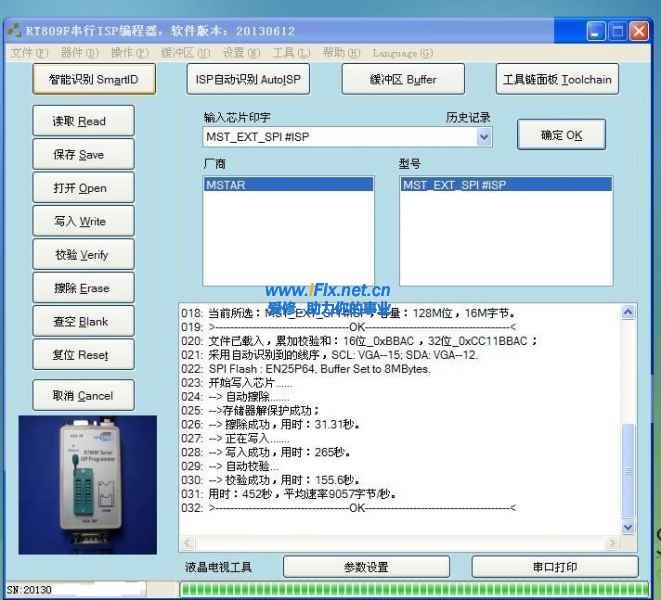Click log line 020 checksum text
This screenshot has width=661, height=600.
[360, 341]
